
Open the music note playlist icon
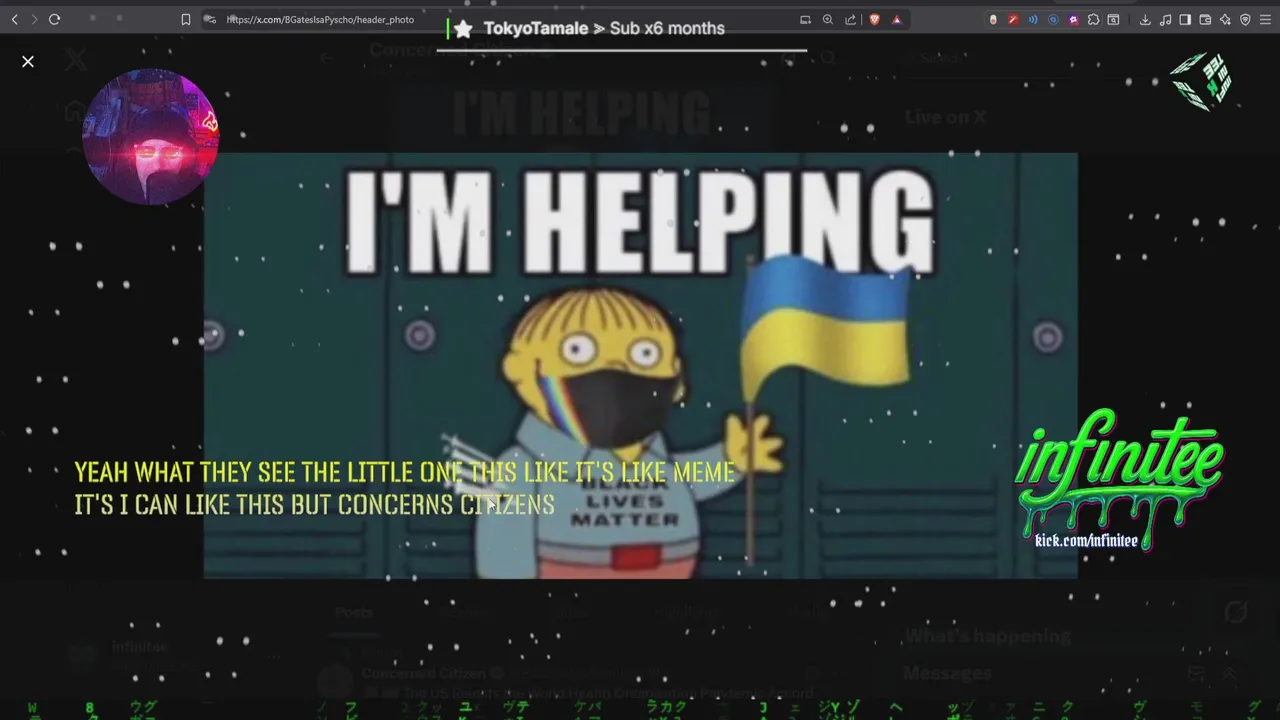coord(1165,20)
